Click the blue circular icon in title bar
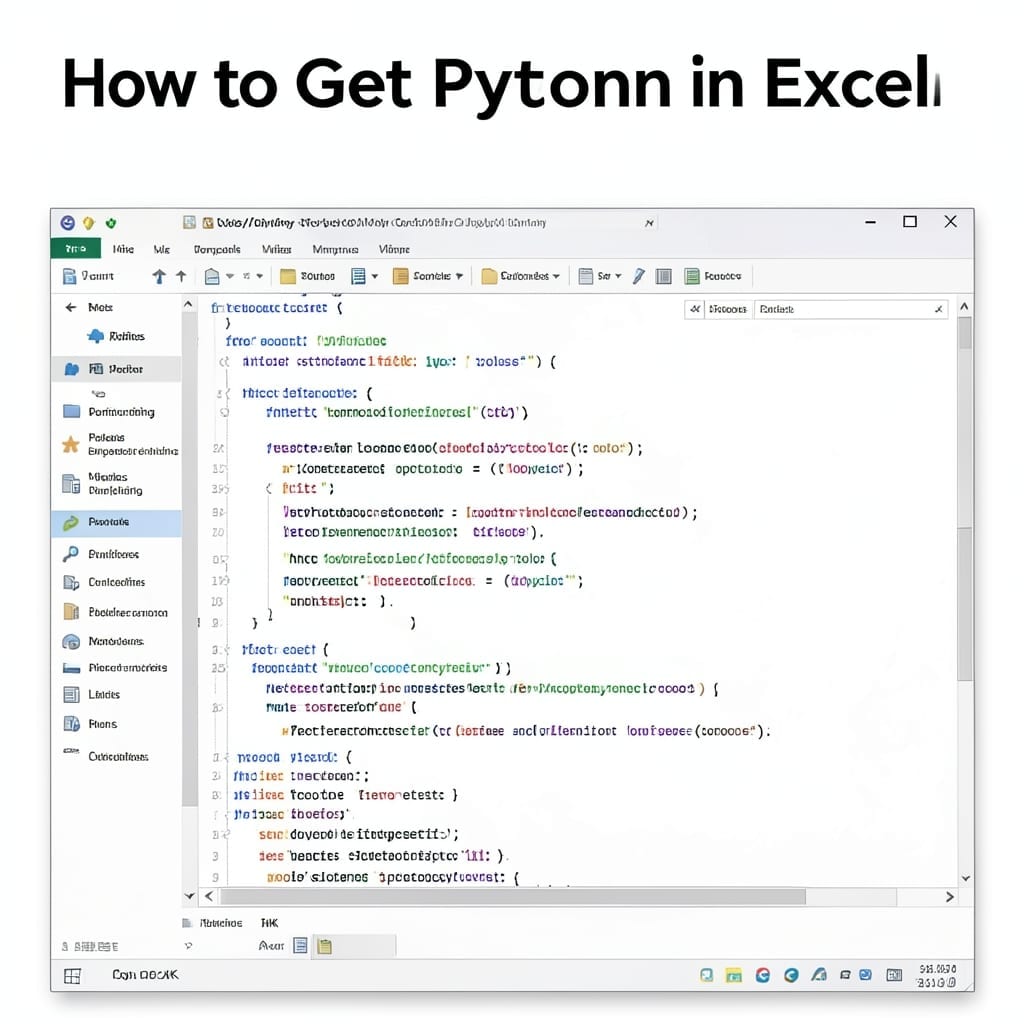This screenshot has width=1024, height=1024. point(67,223)
